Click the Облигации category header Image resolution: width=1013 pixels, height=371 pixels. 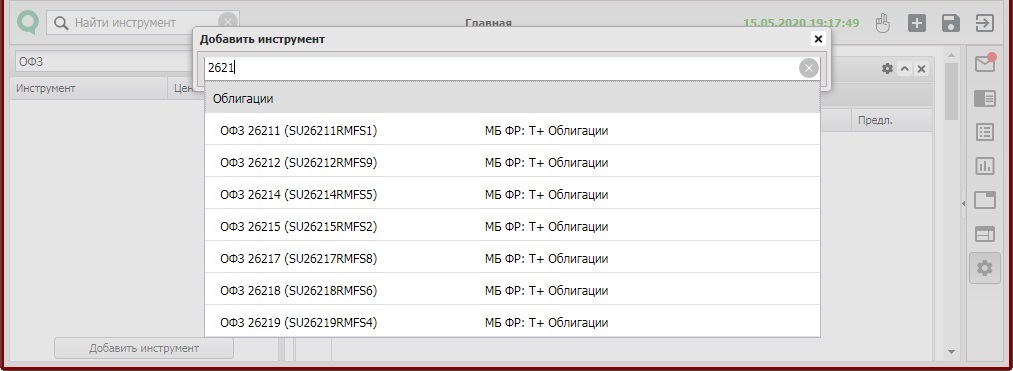pos(512,98)
